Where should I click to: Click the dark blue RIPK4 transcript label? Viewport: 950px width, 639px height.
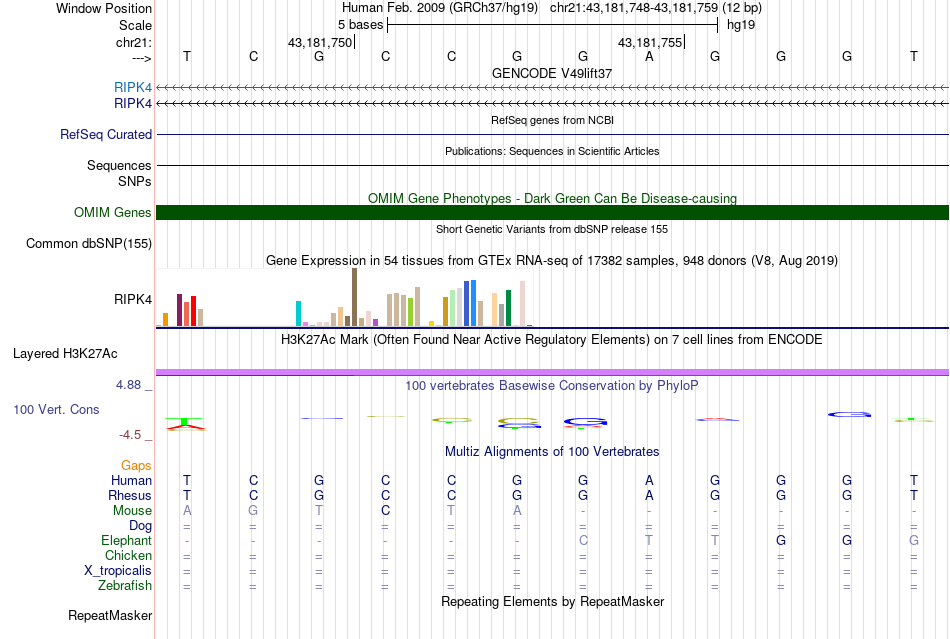point(133,104)
